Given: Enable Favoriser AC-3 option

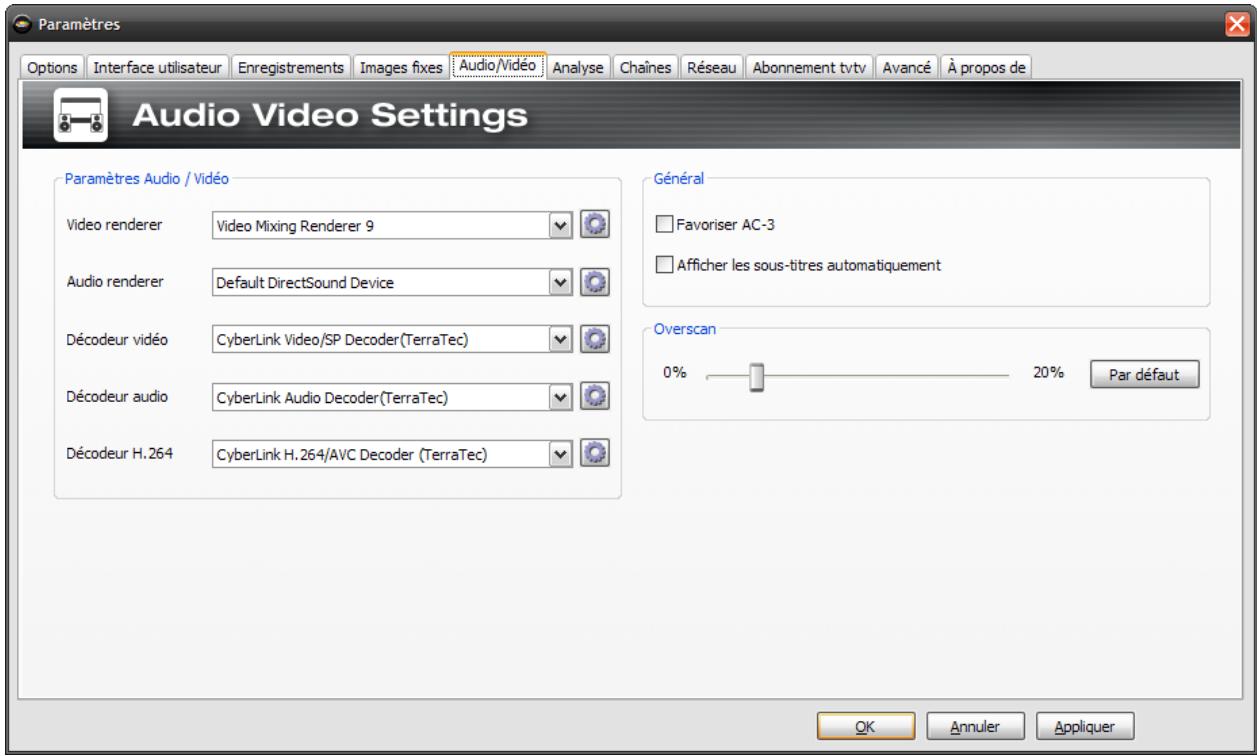Looking at the screenshot, I should click(x=664, y=224).
